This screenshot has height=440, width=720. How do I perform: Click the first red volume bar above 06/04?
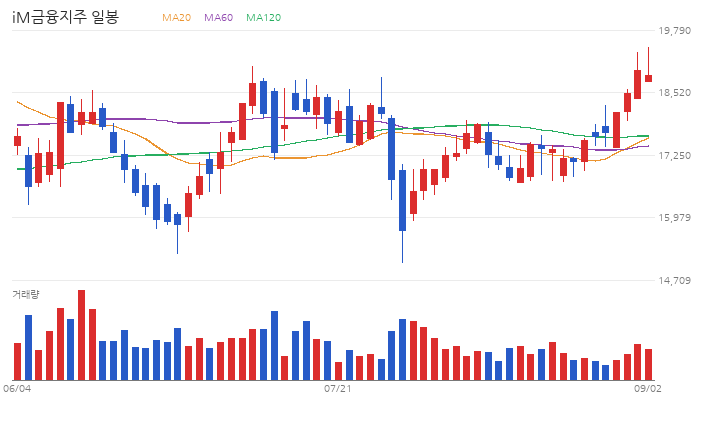17,361
